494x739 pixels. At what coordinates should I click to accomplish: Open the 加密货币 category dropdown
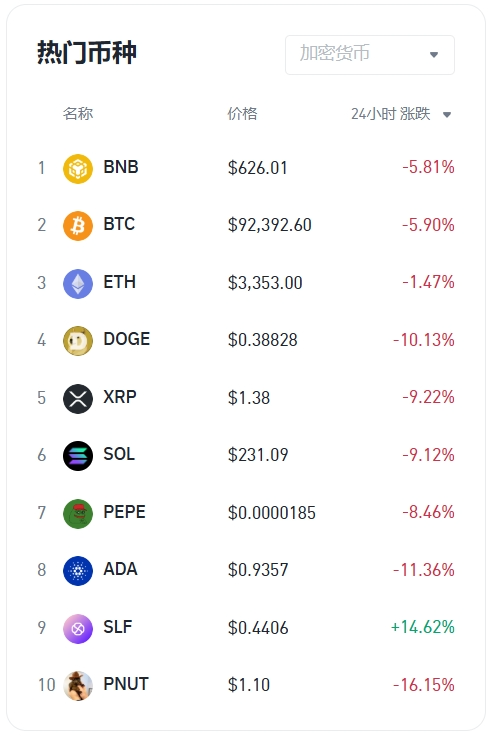(x=370, y=54)
